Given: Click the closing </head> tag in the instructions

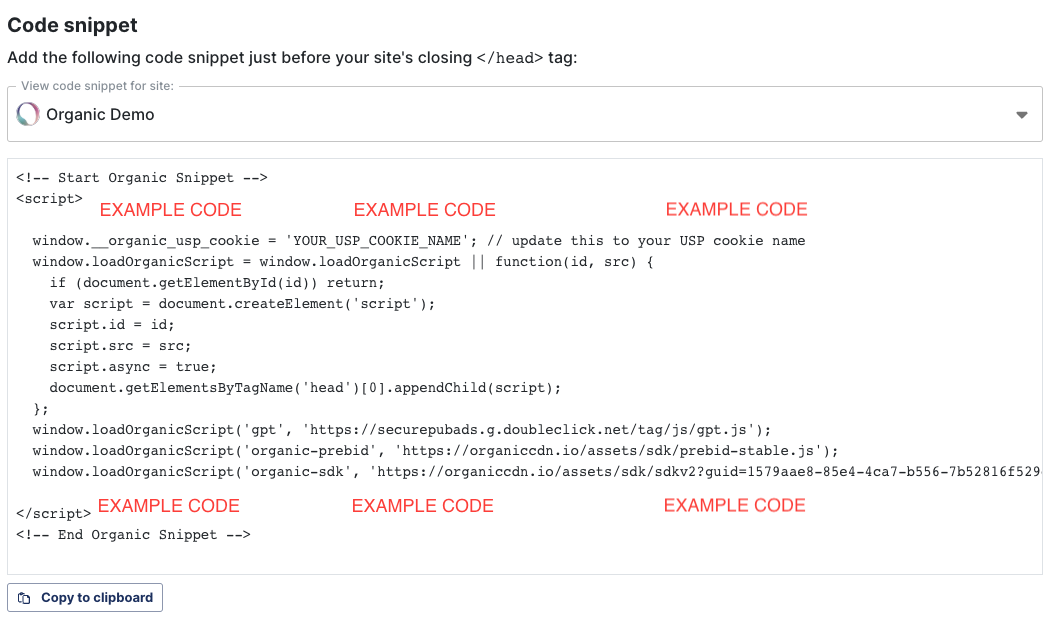Looking at the screenshot, I should point(510,58).
